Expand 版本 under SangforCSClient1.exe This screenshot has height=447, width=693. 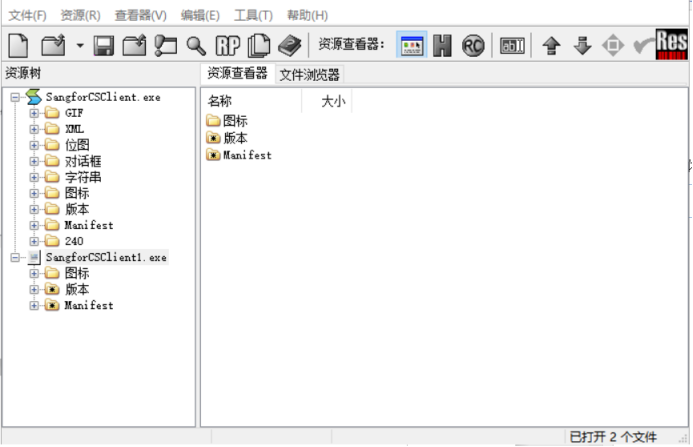pos(34,290)
